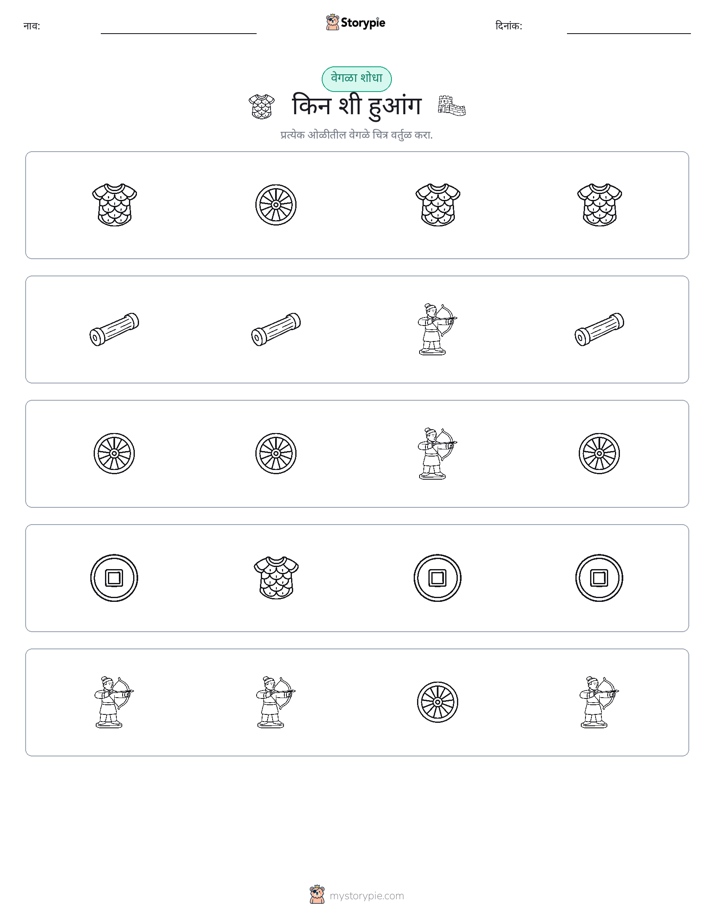The width and height of the screenshot is (714, 924).
Task: Select the last wheel in third row
Action: (599, 454)
